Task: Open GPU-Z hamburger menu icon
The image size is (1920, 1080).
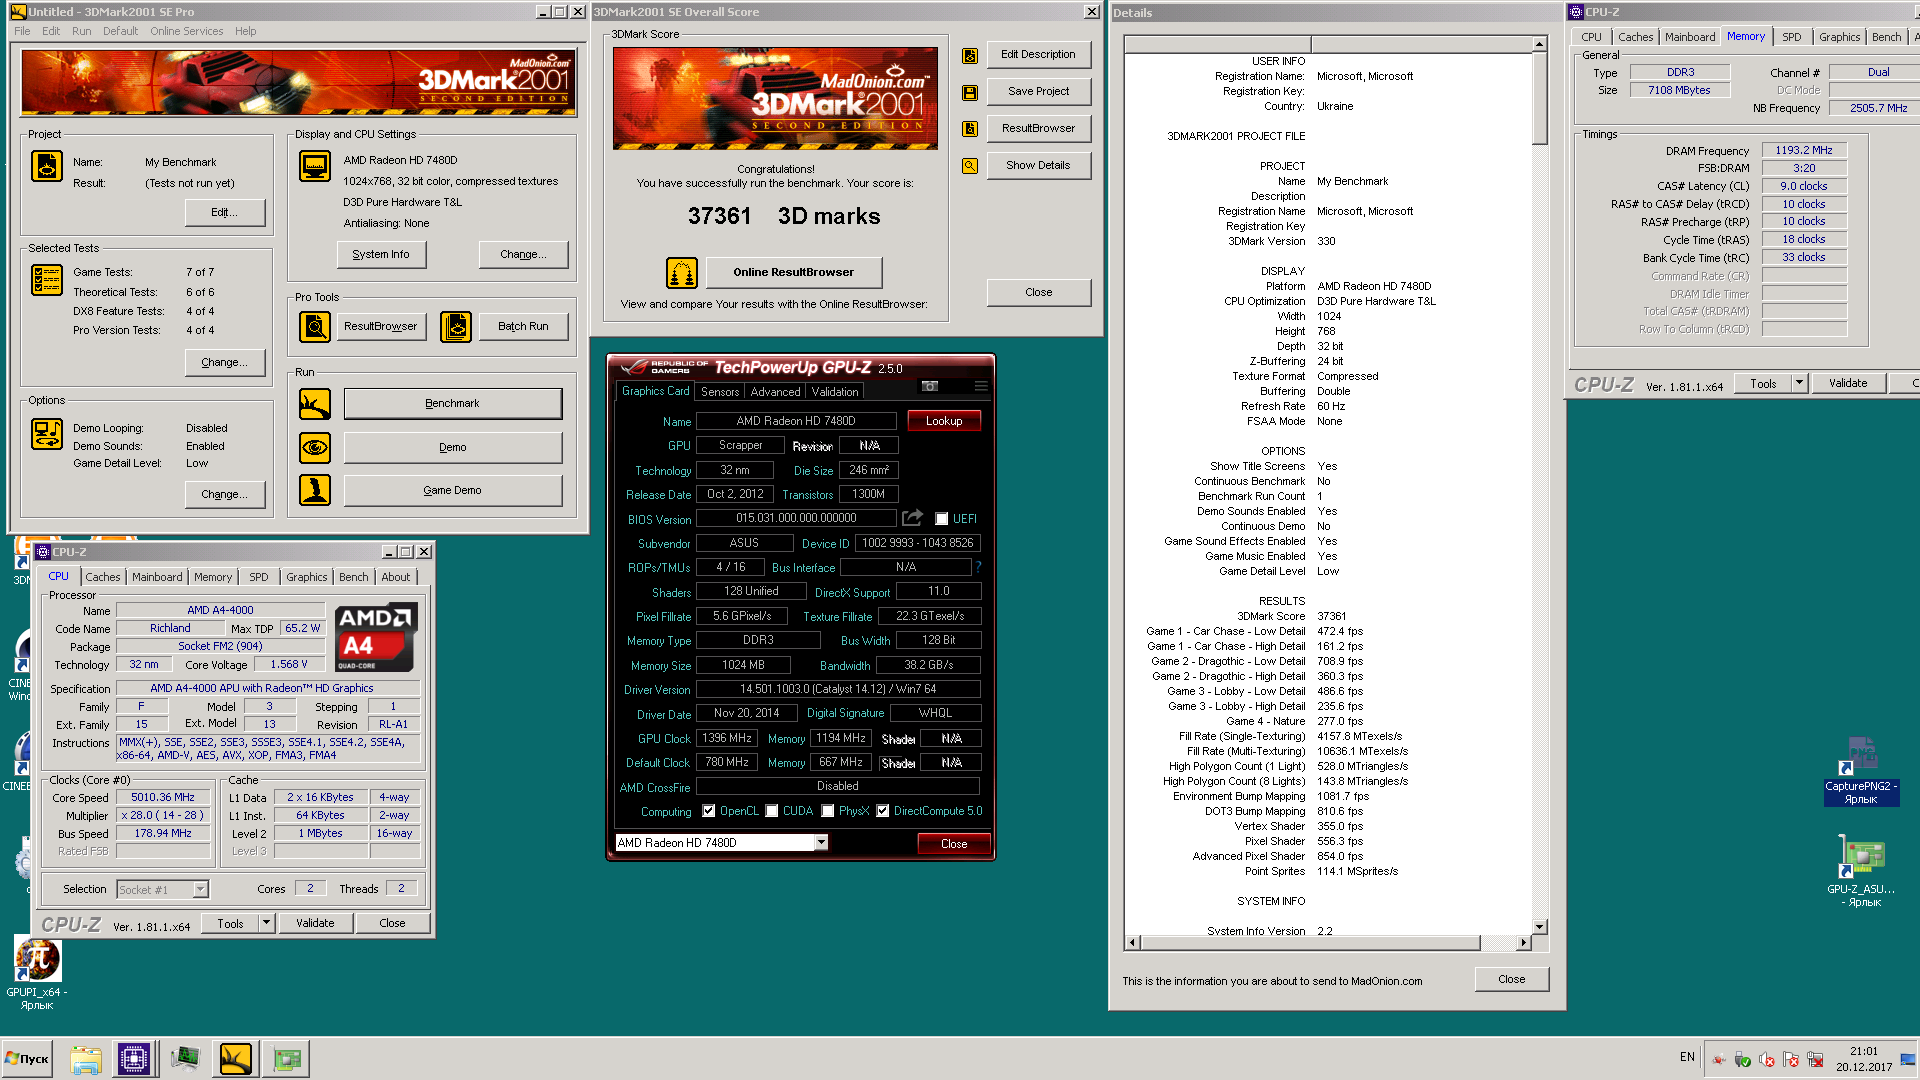Action: (981, 386)
